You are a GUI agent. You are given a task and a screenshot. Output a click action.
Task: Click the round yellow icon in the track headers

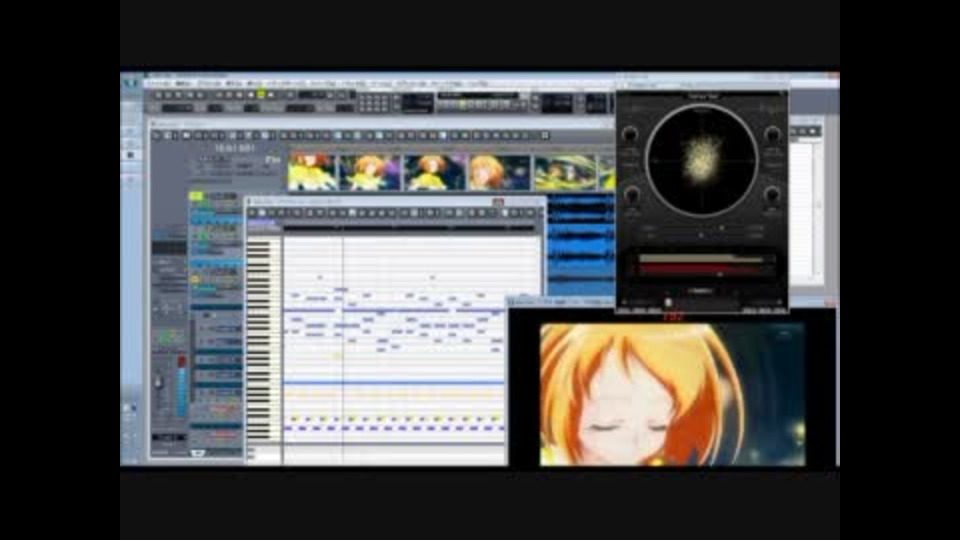point(196,279)
